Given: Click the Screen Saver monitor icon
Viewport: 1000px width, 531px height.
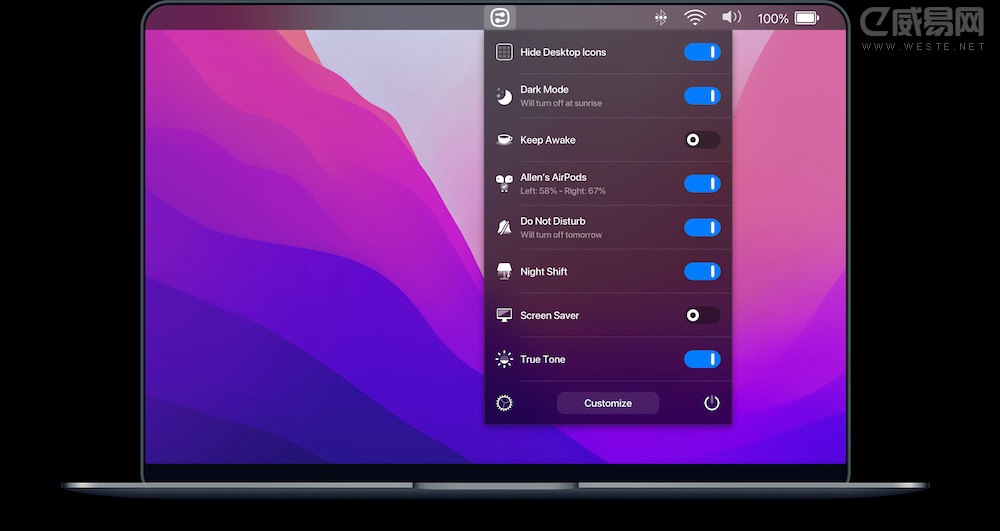Looking at the screenshot, I should [505, 316].
